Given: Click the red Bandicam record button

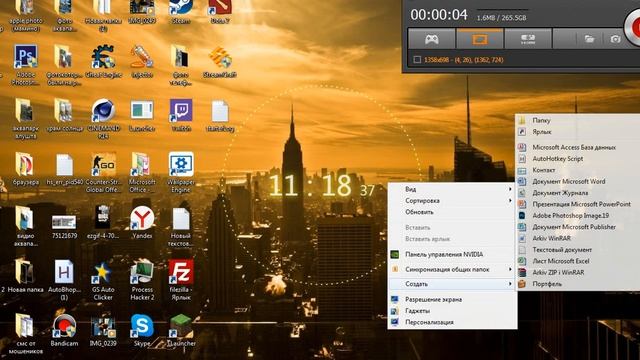Looking at the screenshot, I should (633, 27).
